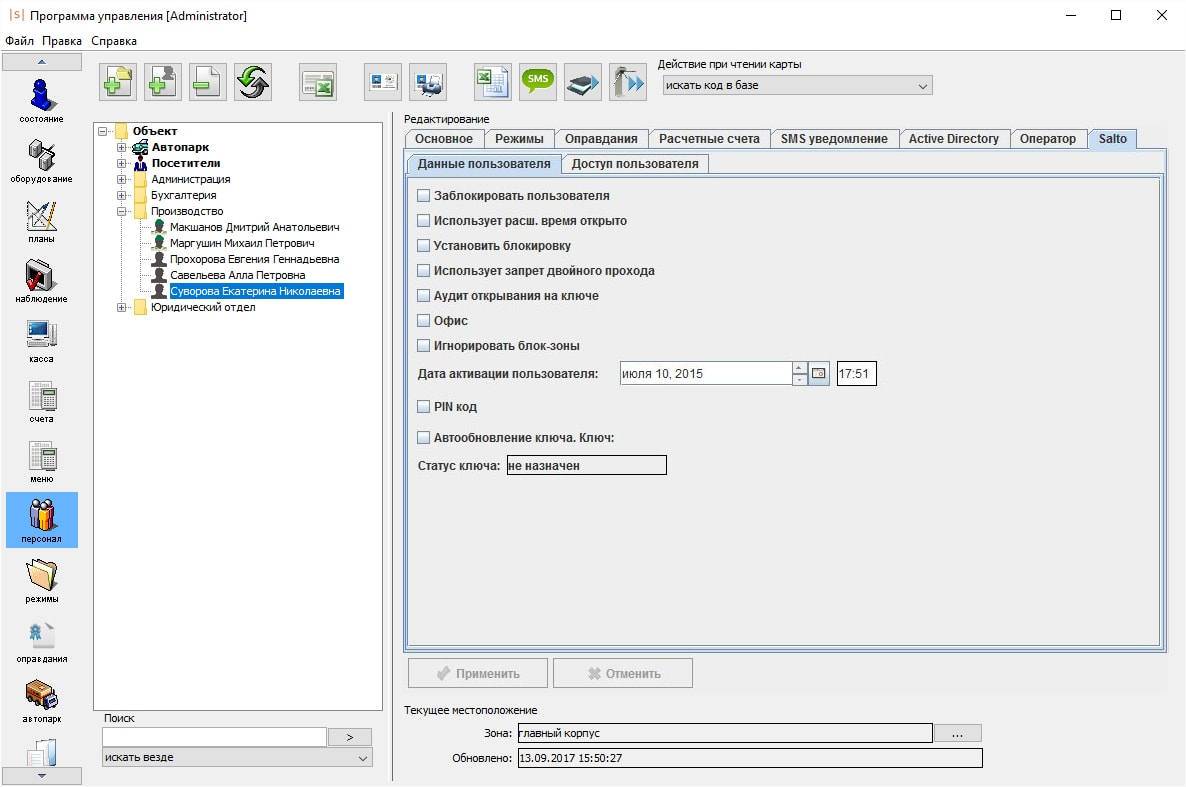The height and width of the screenshot is (787, 1186).
Task: Click the add folder toolbar icon
Action: pyautogui.click(x=118, y=83)
